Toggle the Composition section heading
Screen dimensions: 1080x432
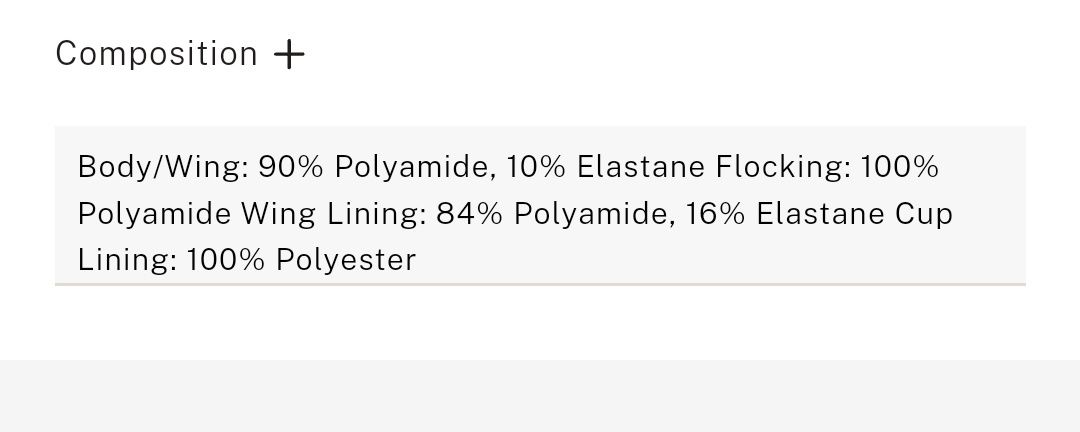pos(180,54)
